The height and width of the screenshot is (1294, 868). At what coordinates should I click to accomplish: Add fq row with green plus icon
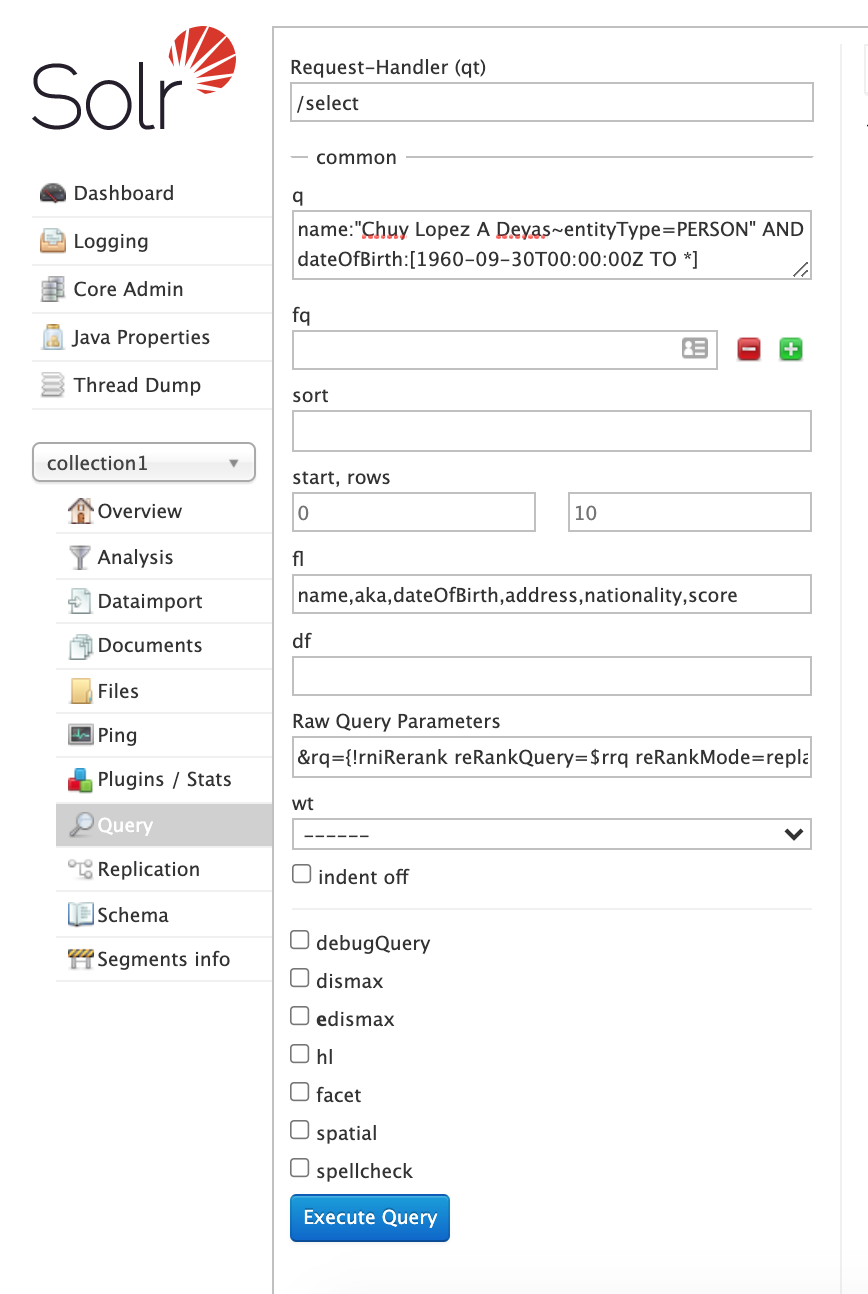791,349
